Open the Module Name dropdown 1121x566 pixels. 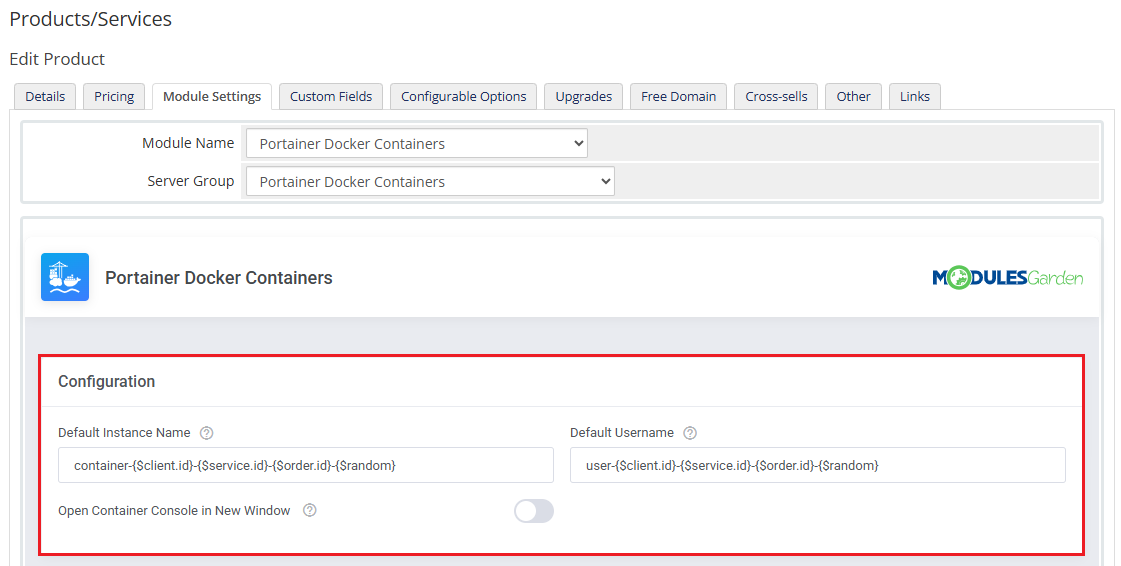(417, 144)
